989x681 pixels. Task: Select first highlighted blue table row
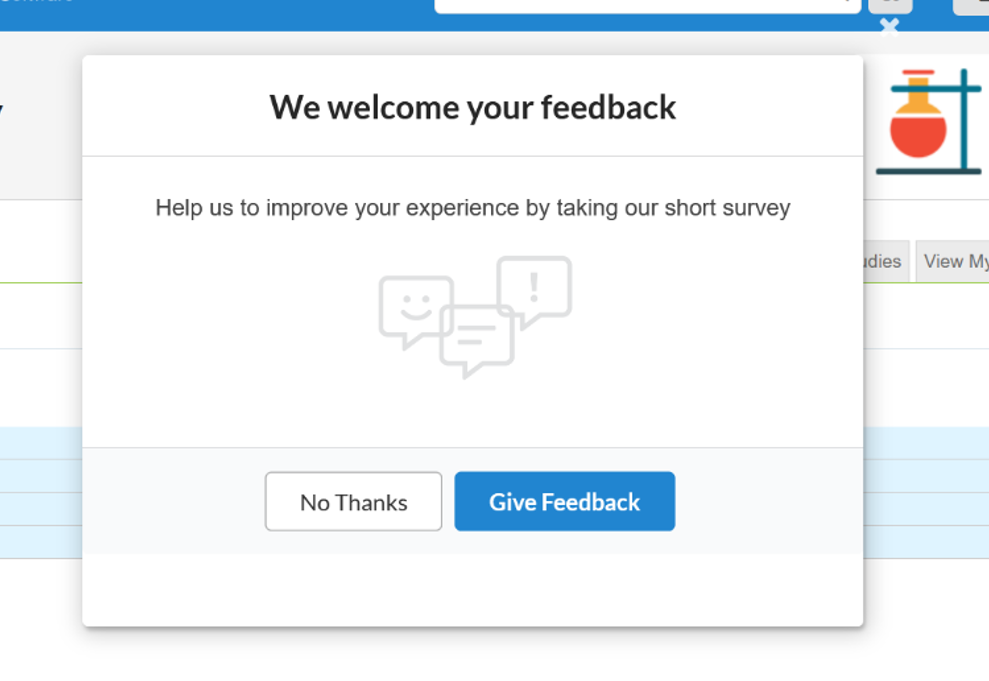point(40,443)
